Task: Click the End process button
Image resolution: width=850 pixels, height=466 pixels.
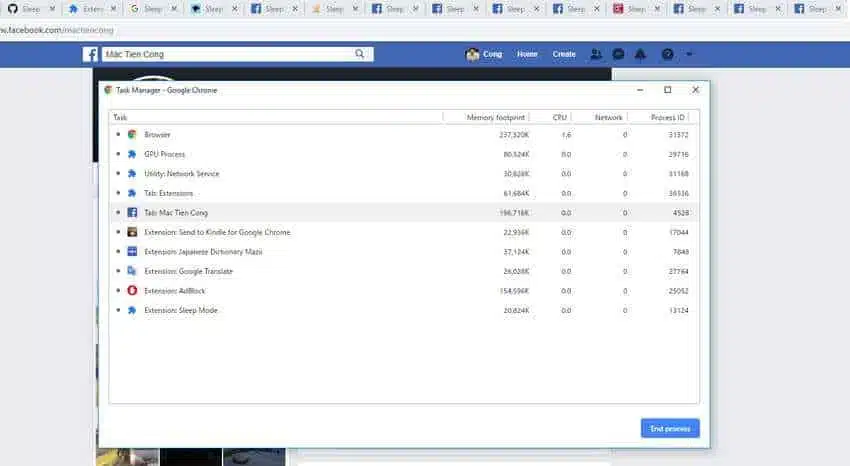Action: (x=670, y=428)
